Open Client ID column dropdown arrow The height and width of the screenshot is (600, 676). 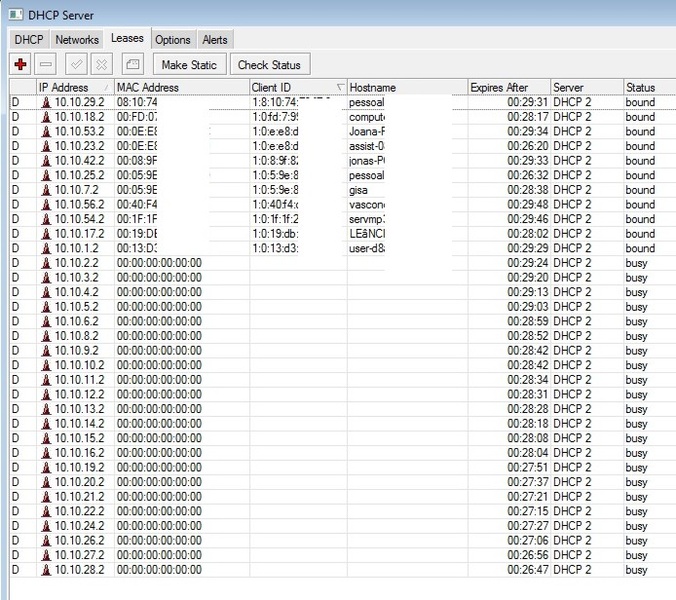click(x=341, y=88)
